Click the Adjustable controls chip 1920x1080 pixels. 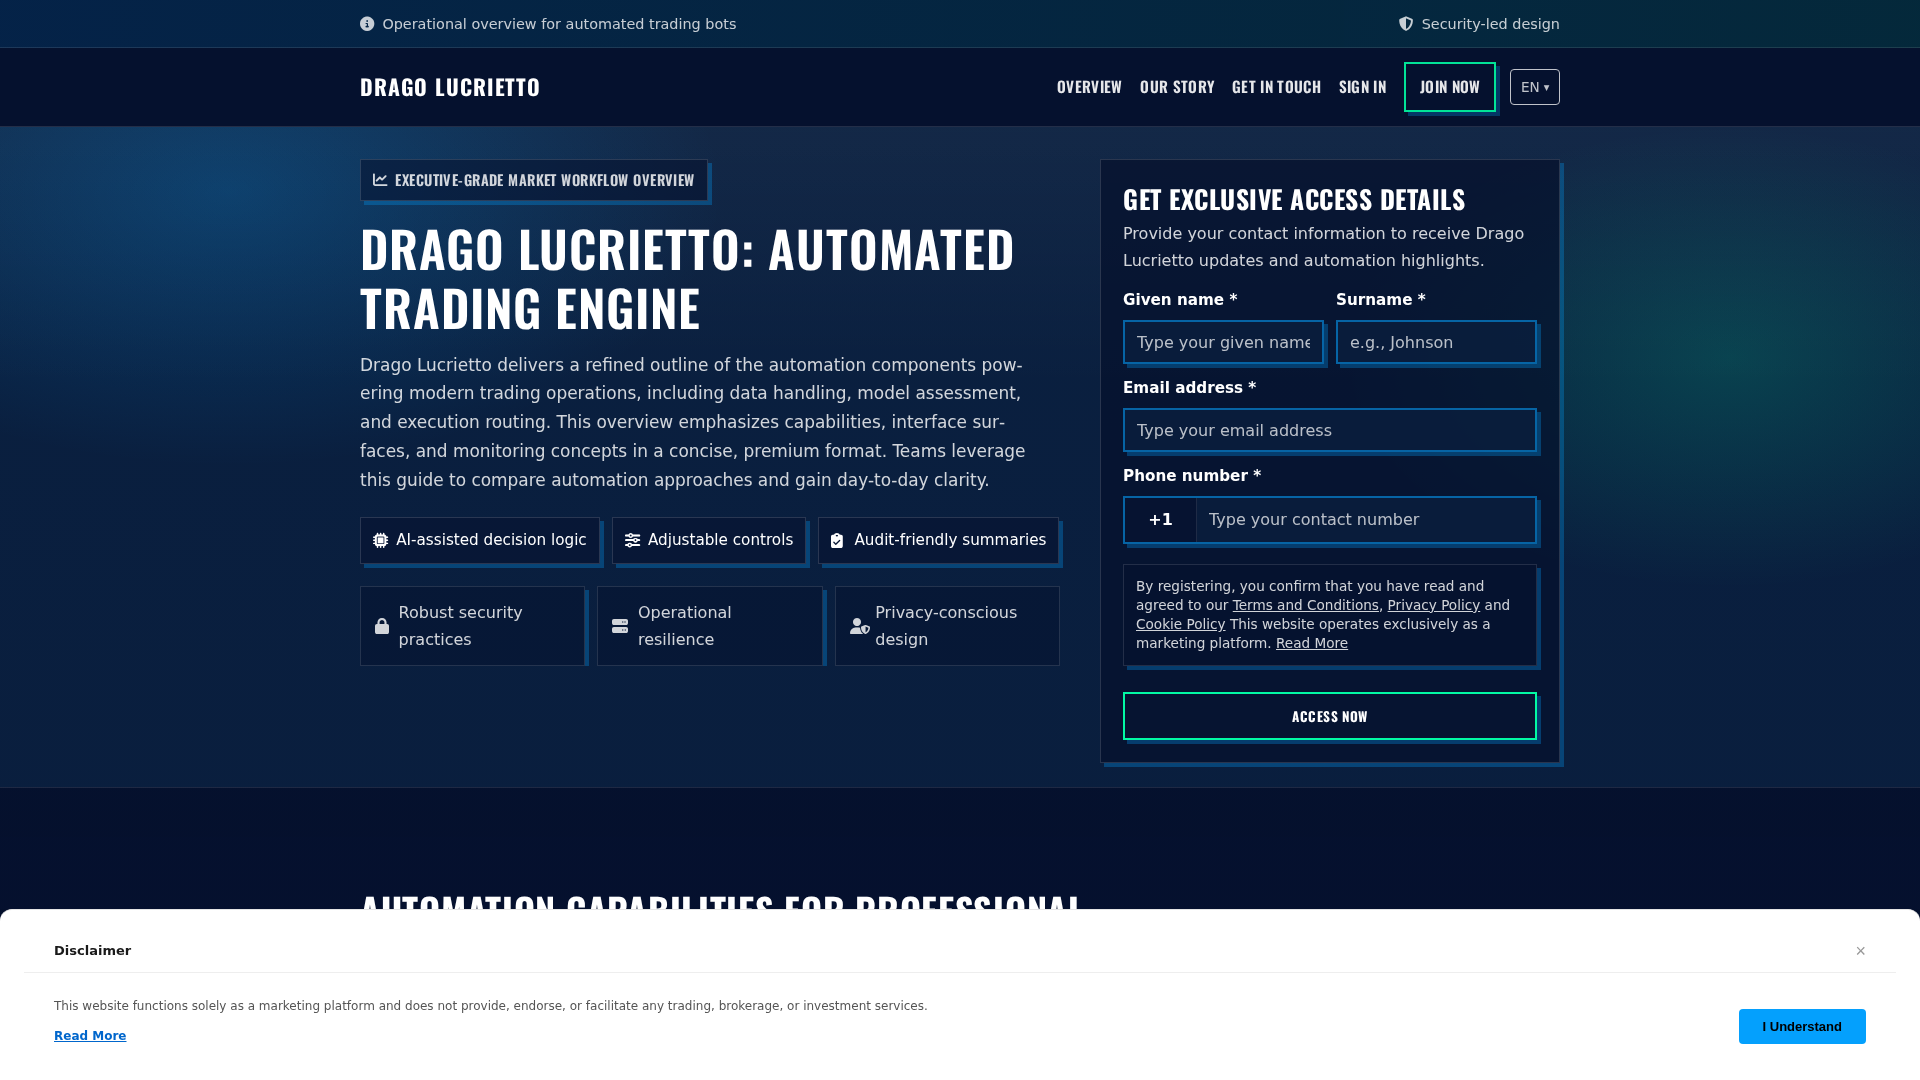click(709, 540)
